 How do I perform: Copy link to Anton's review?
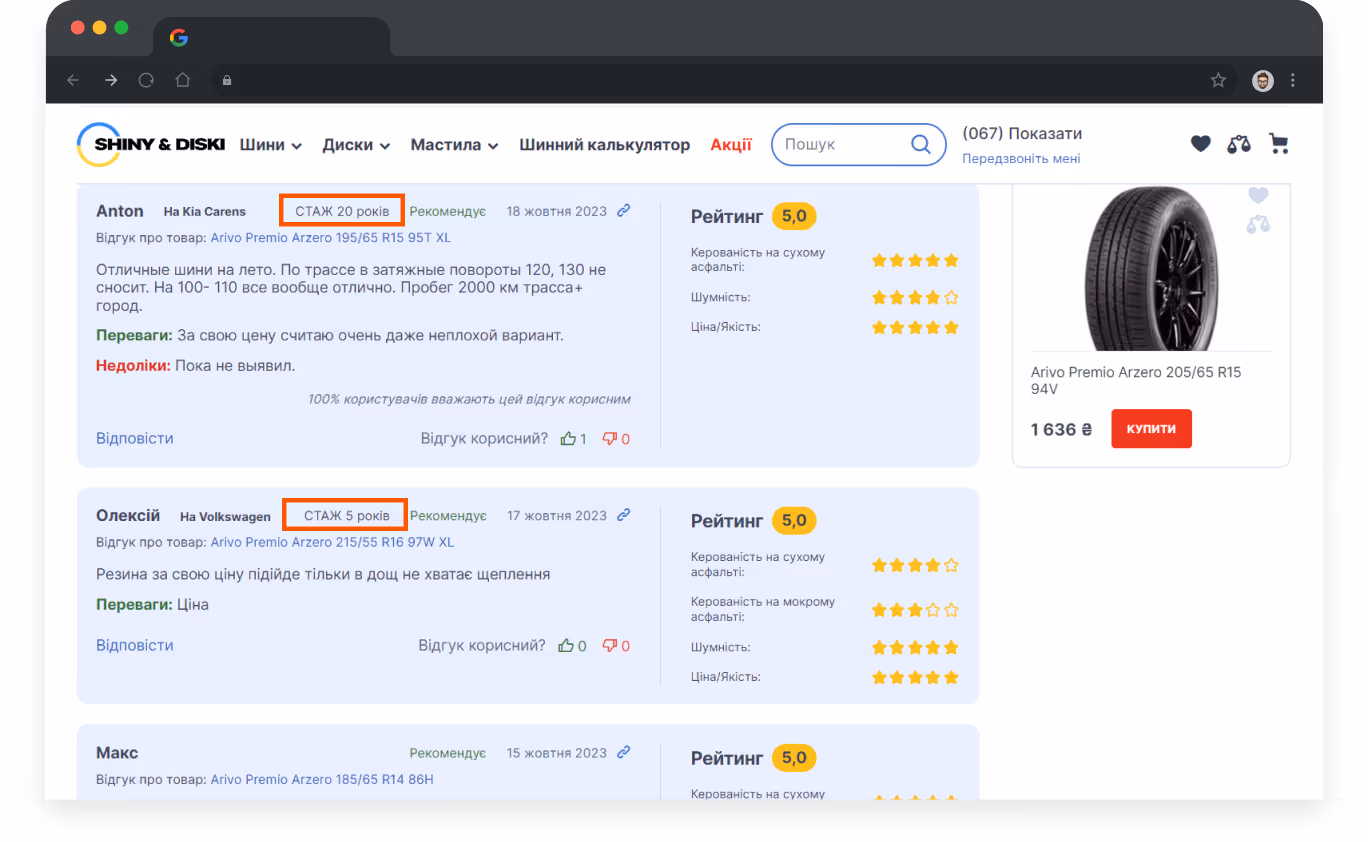tap(624, 210)
